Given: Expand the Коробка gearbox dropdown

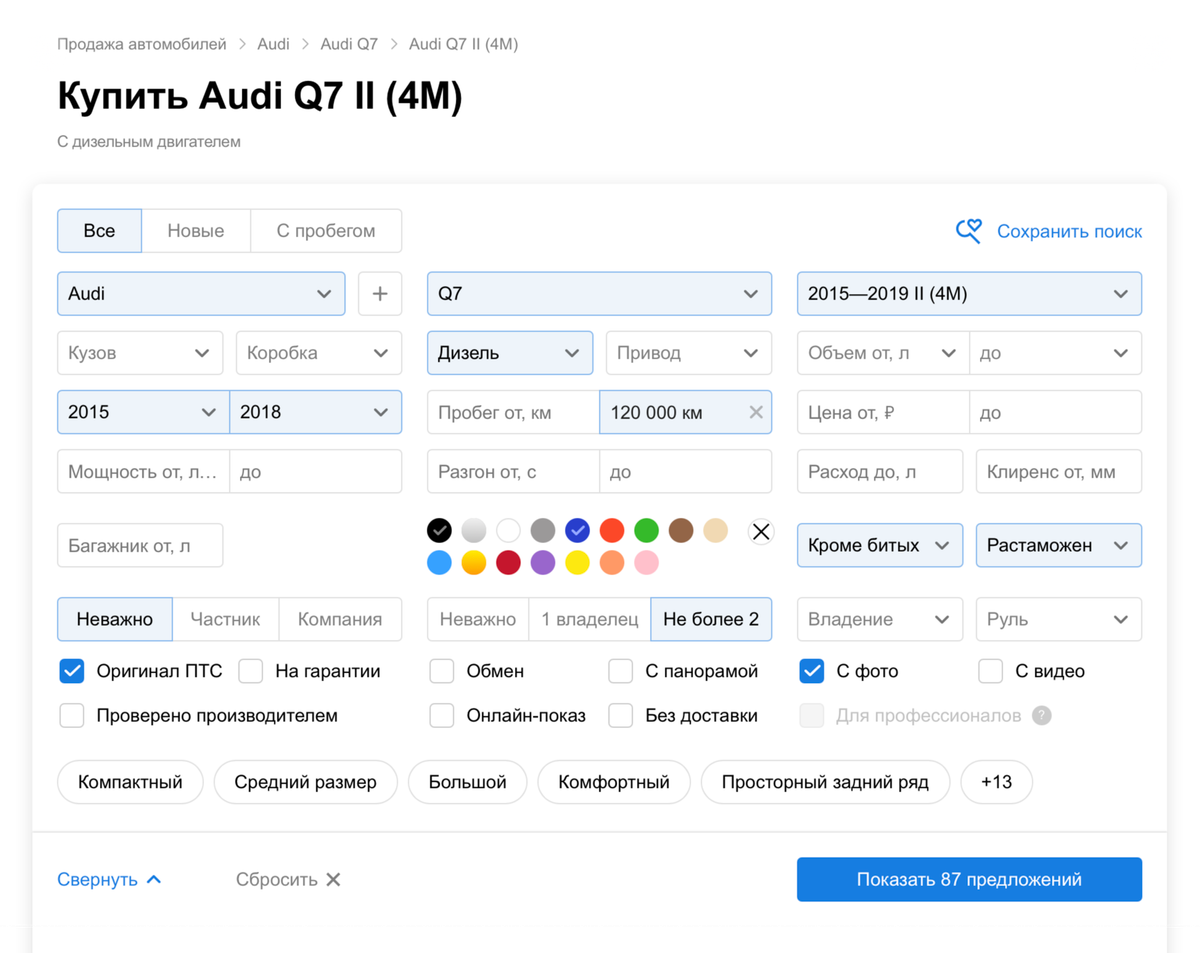Looking at the screenshot, I should coord(319,353).
